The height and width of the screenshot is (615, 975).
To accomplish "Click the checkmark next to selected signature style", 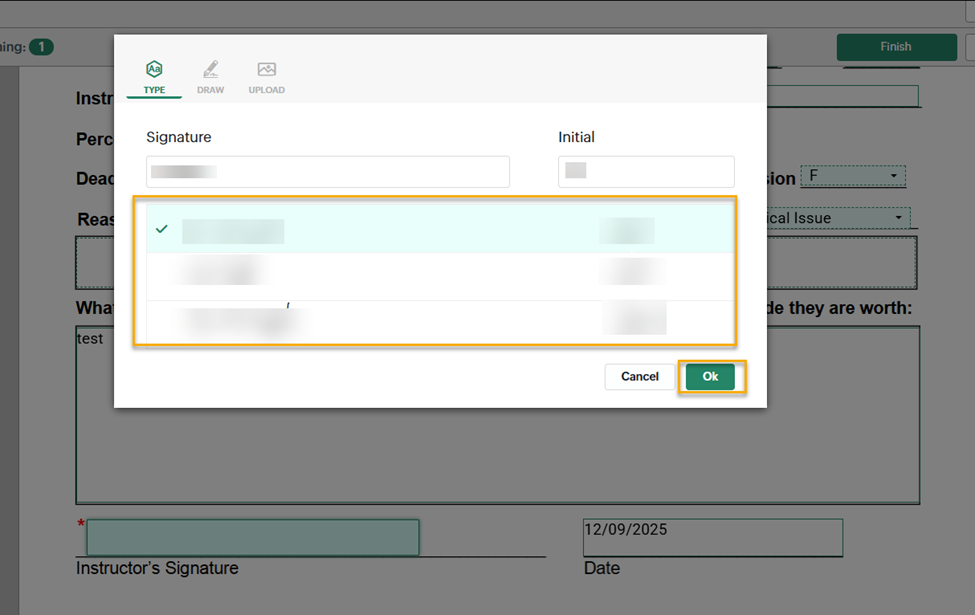I will [x=161, y=229].
